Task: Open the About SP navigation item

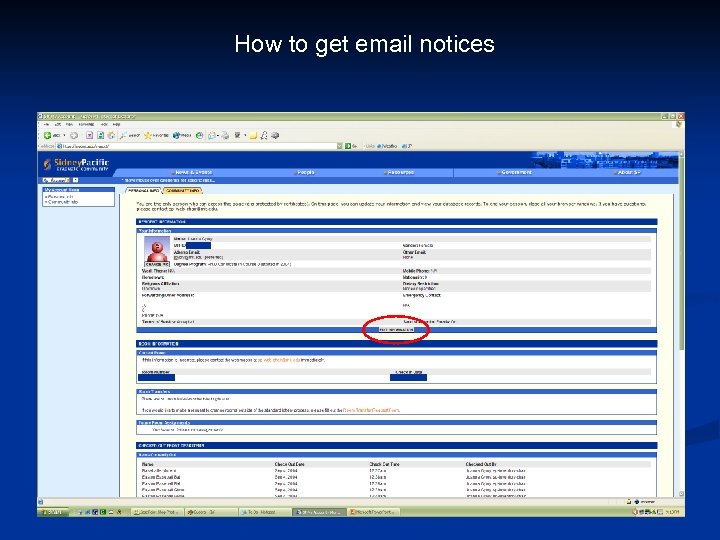Action: [627, 173]
